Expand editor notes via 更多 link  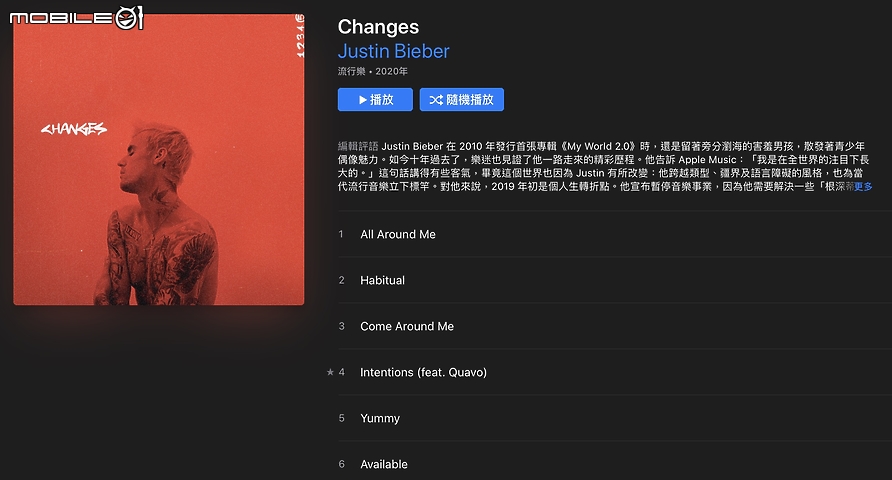pyautogui.click(x=863, y=187)
